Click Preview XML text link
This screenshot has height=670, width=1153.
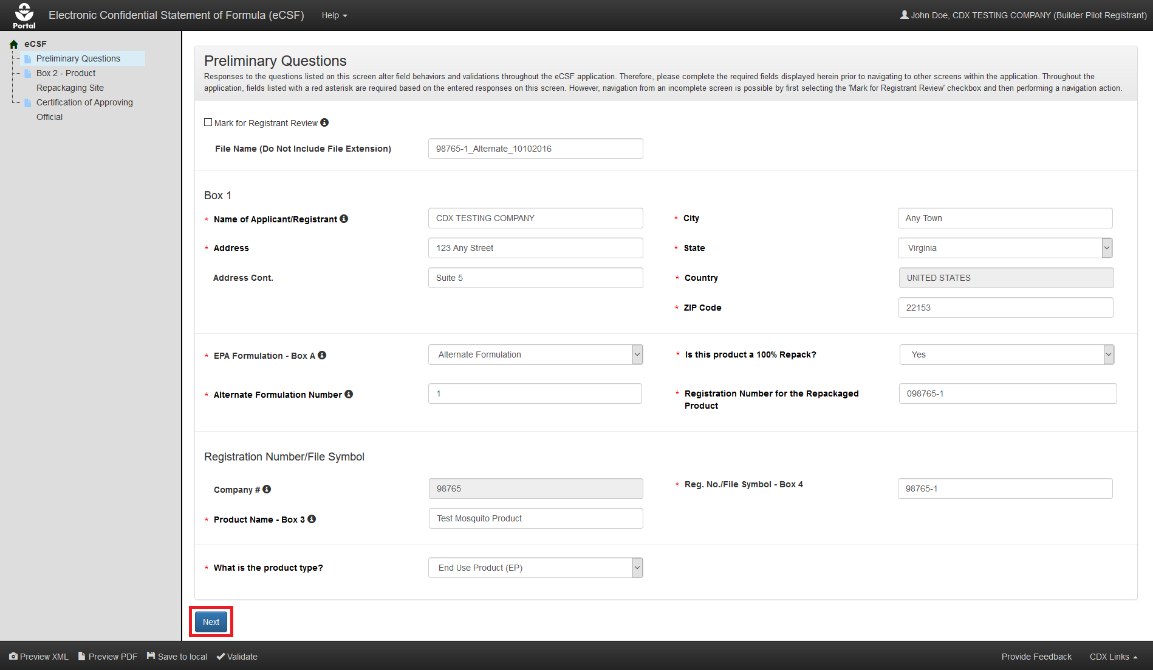click(44, 657)
